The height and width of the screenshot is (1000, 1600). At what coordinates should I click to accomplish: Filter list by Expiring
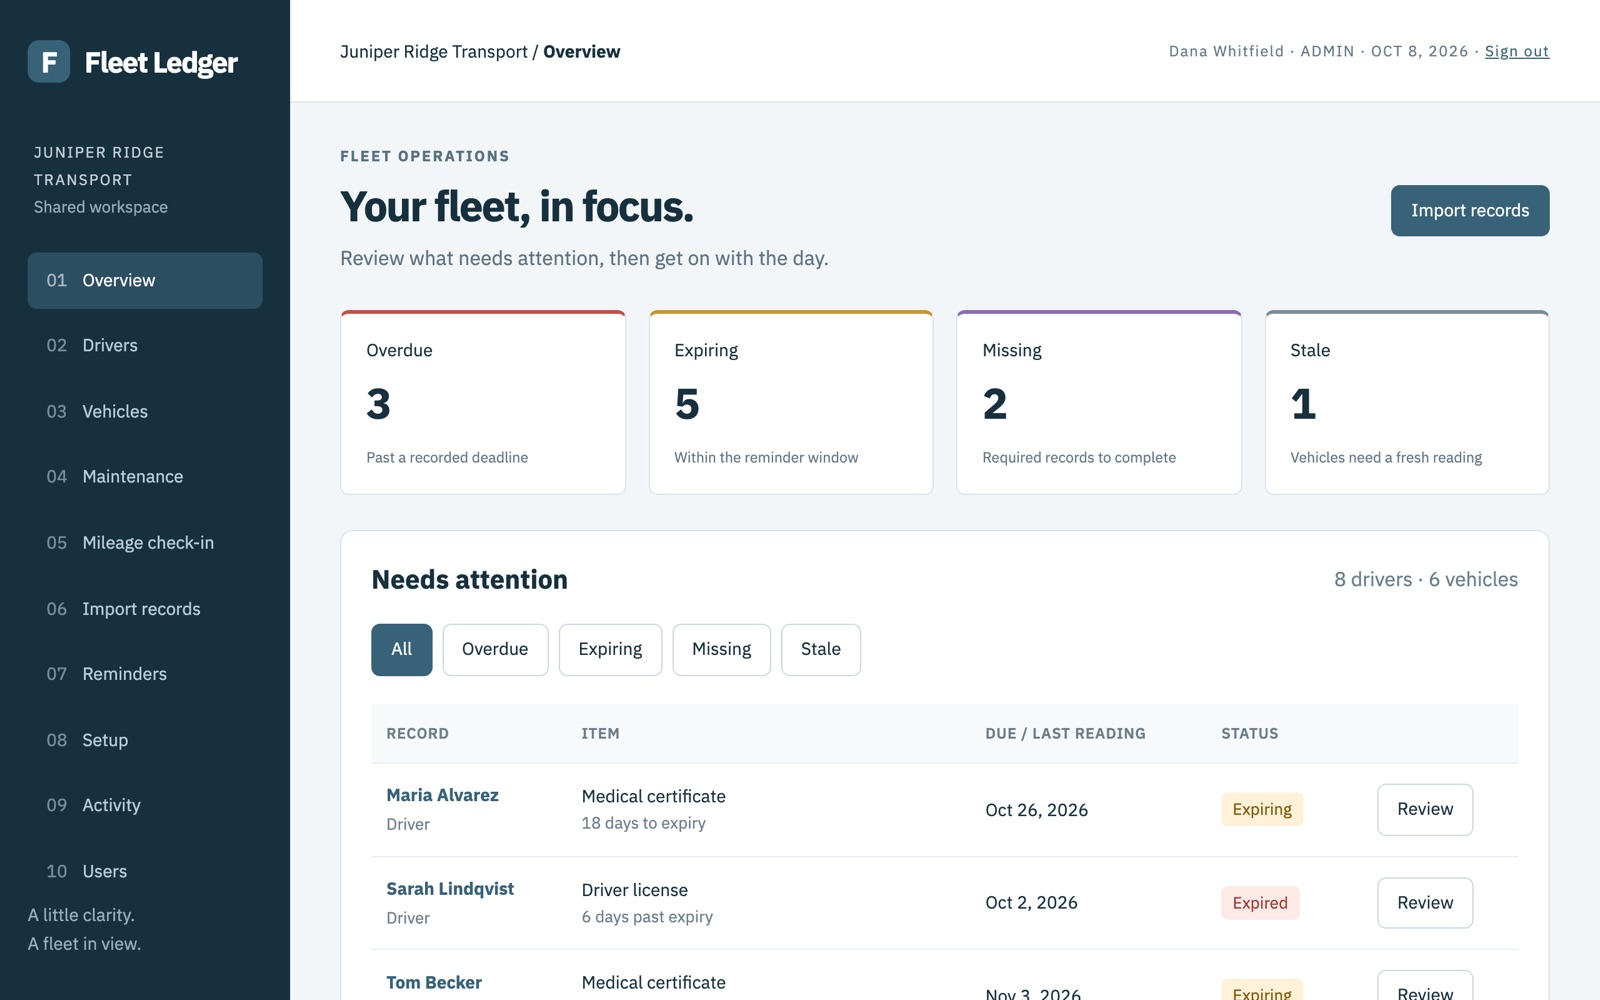click(610, 649)
